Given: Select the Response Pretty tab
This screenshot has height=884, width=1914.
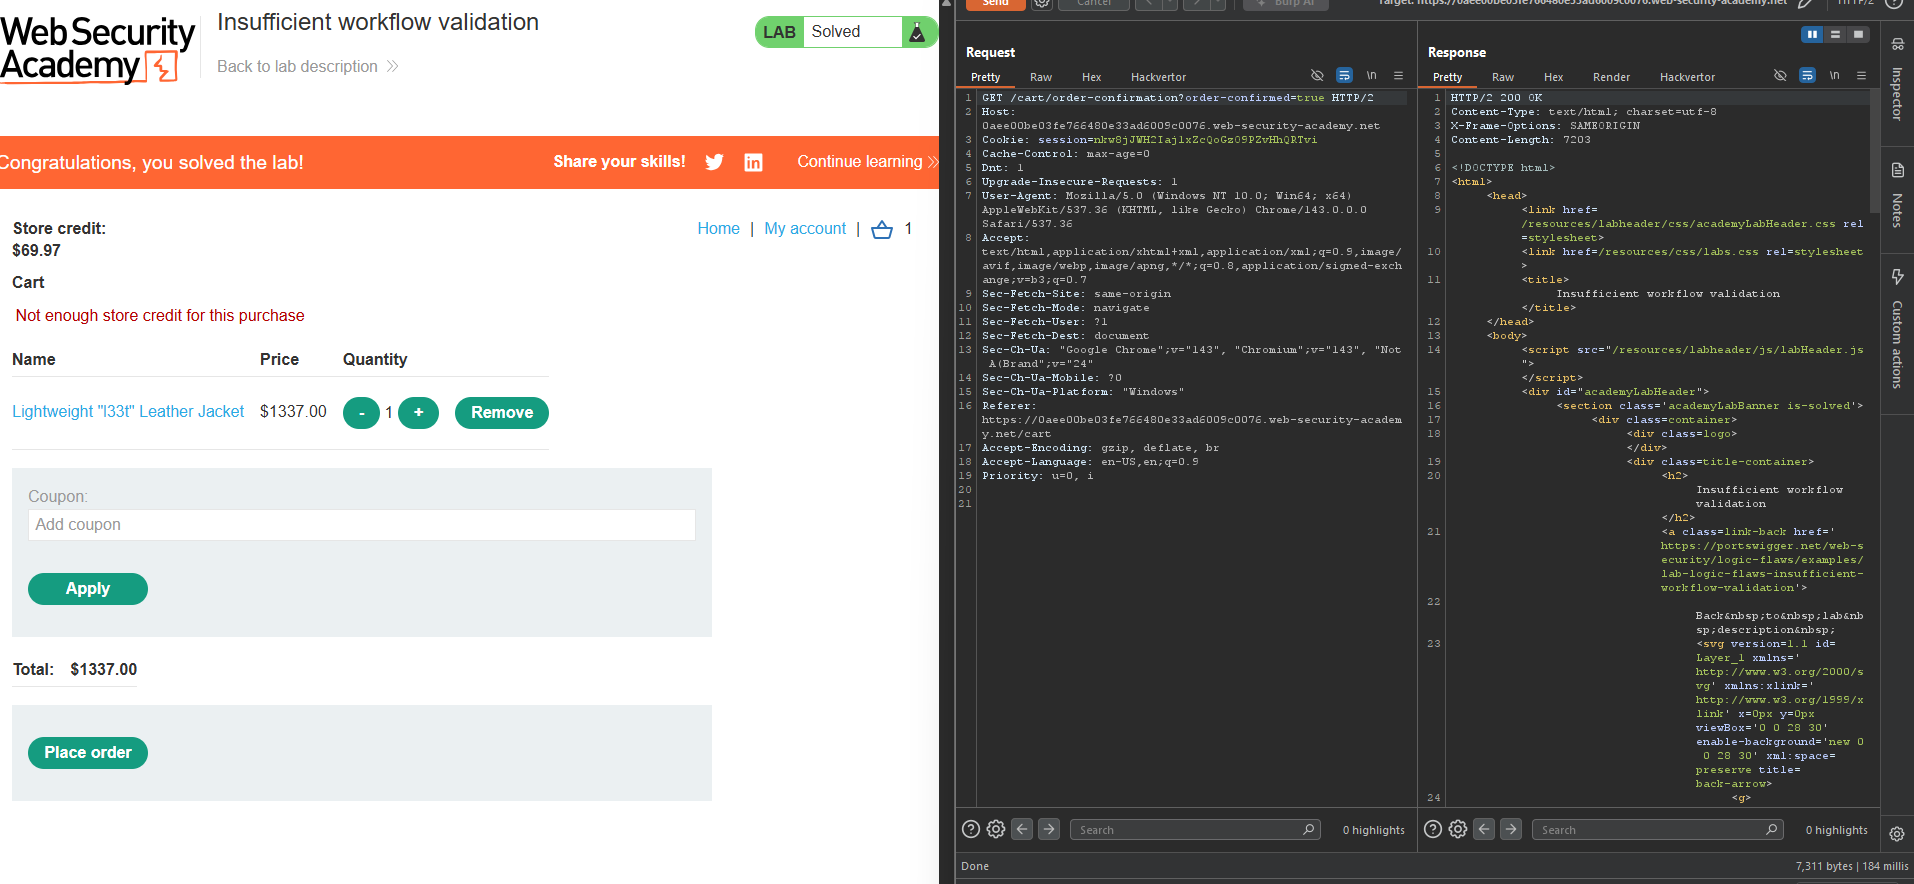Looking at the screenshot, I should [x=1447, y=77].
